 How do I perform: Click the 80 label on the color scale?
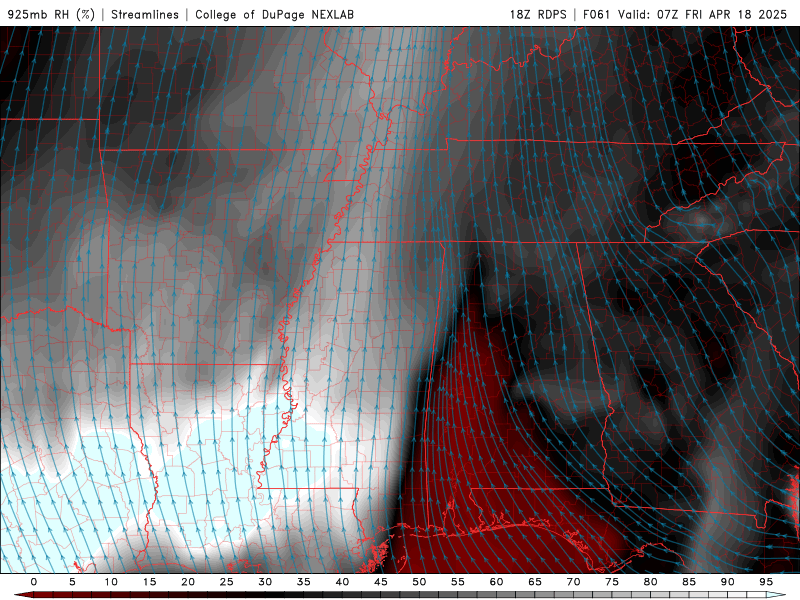(651, 582)
